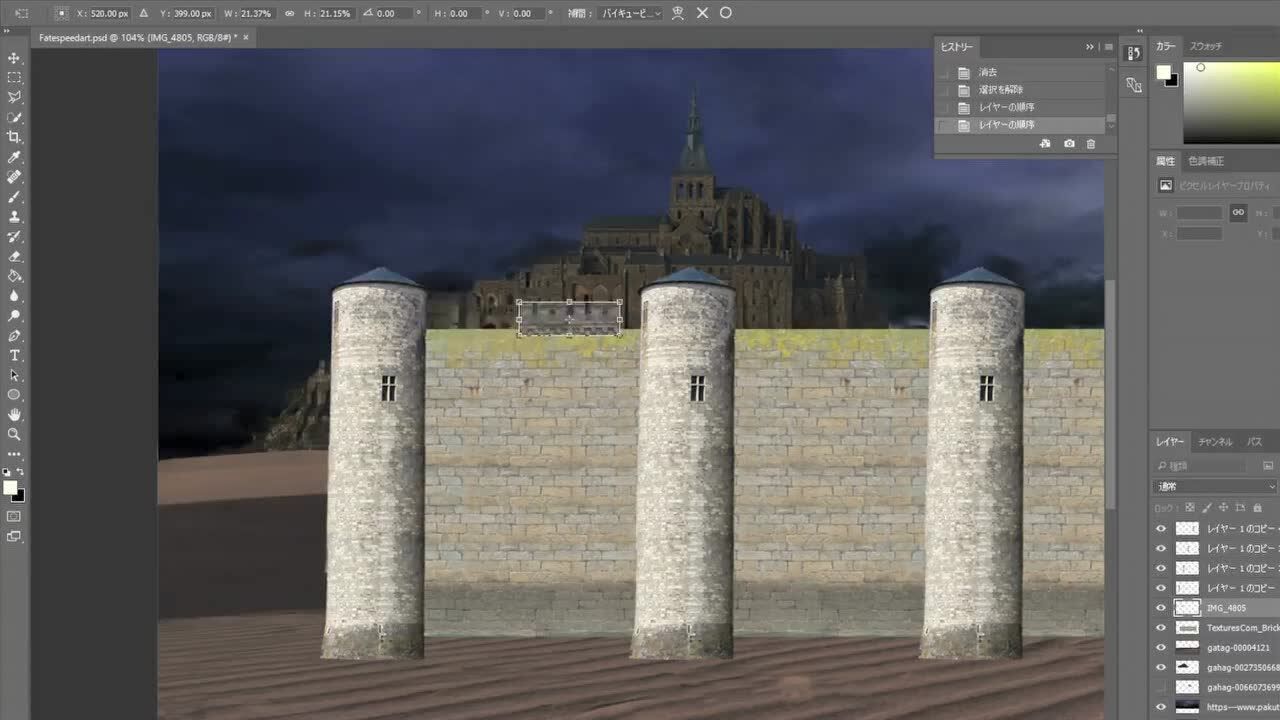Select the Pen tool
The width and height of the screenshot is (1280, 720).
coord(14,335)
